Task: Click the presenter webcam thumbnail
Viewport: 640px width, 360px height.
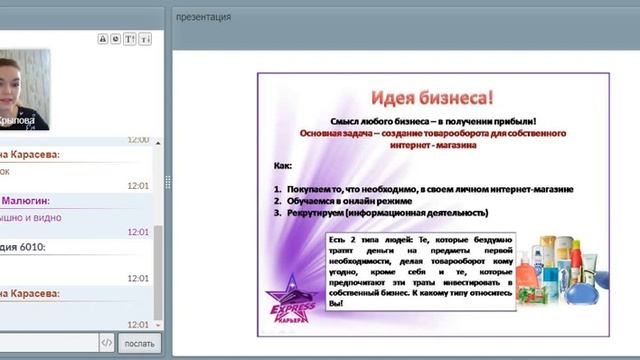Action: 24,90
